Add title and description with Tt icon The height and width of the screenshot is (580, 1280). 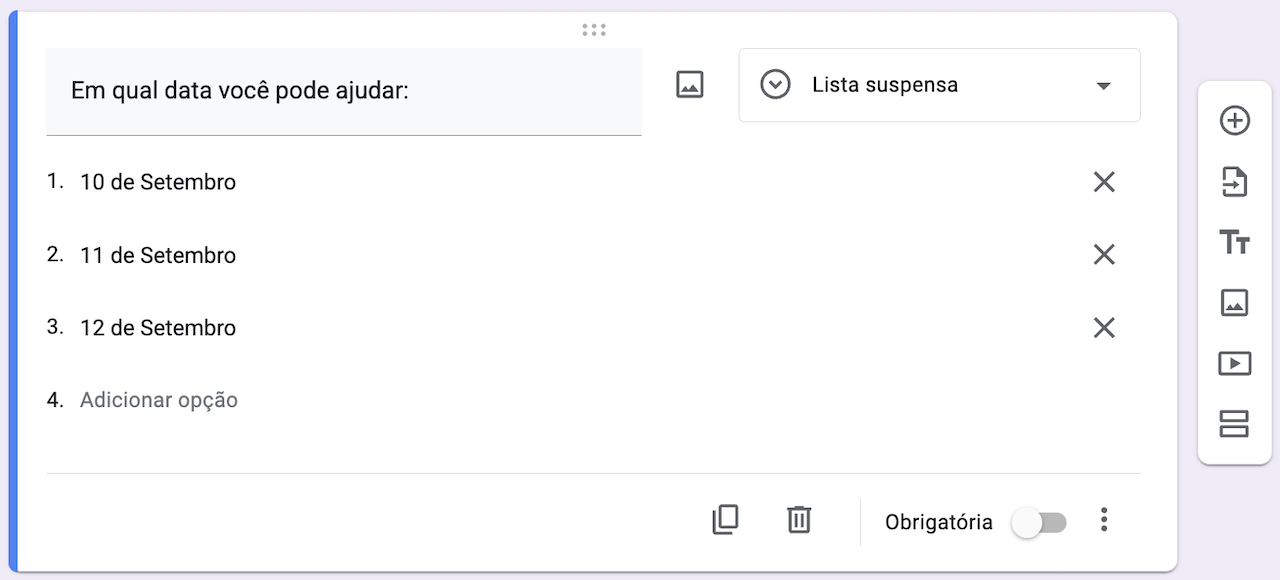tap(1235, 242)
